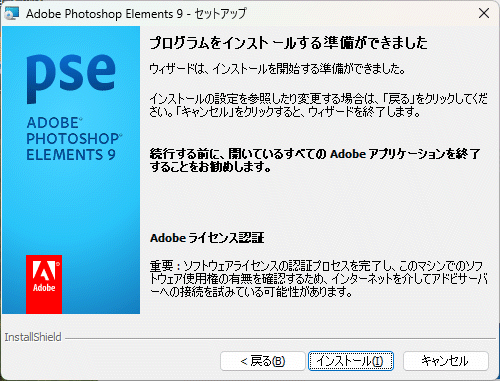Click the installer icon in the title bar
This screenshot has width=500, height=381.
[12, 14]
